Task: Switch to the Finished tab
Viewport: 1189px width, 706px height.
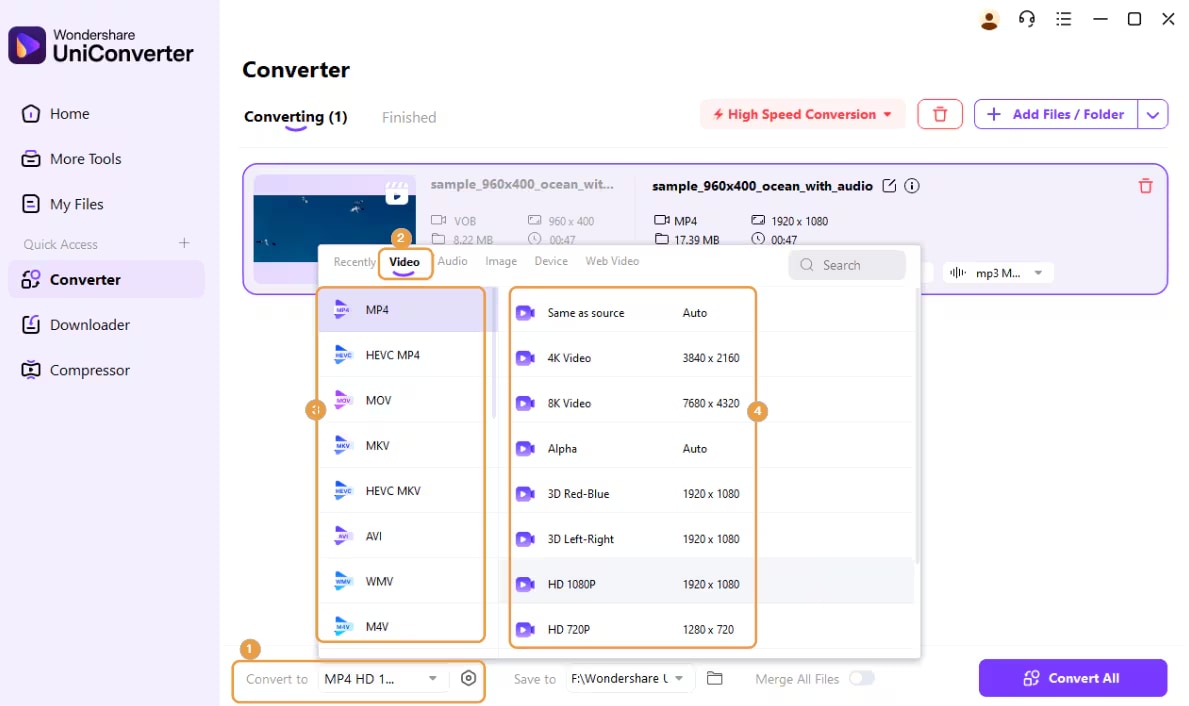Action: [x=409, y=118]
